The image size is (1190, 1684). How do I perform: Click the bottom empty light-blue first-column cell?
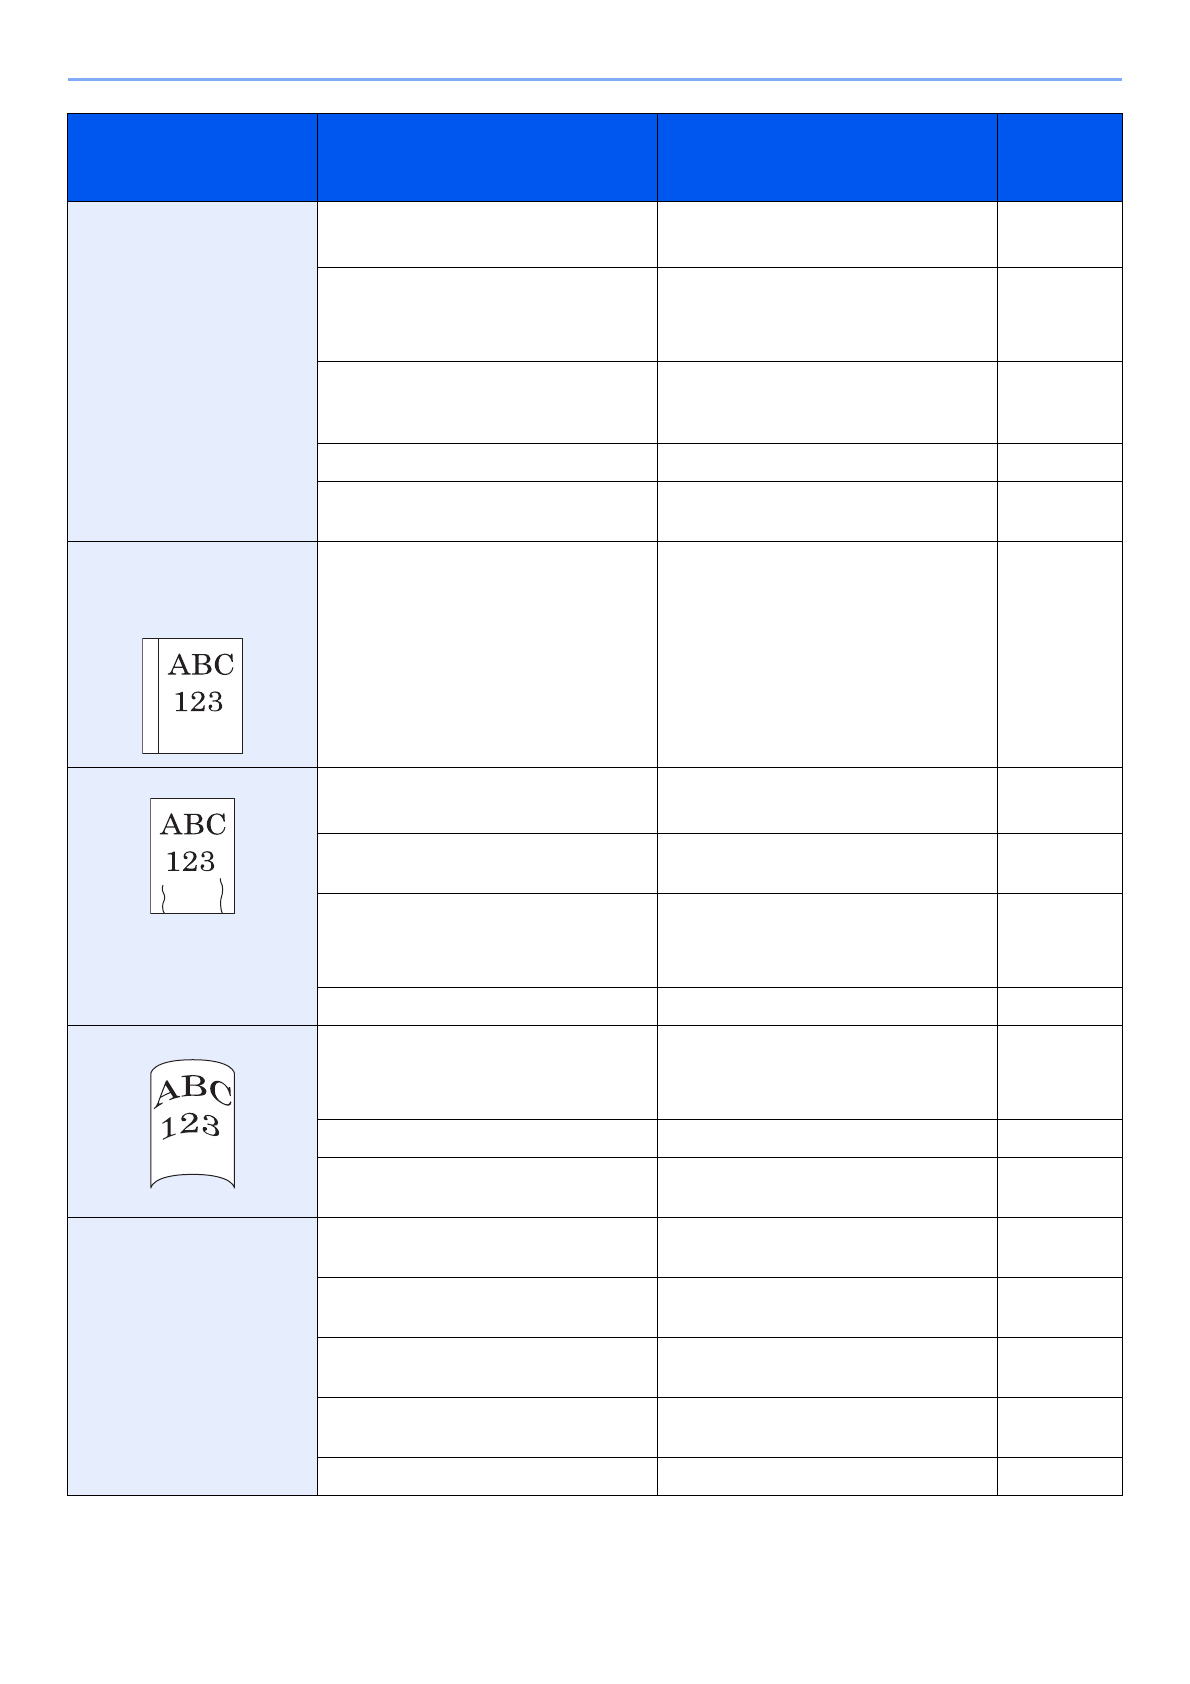pyautogui.click(x=192, y=1356)
